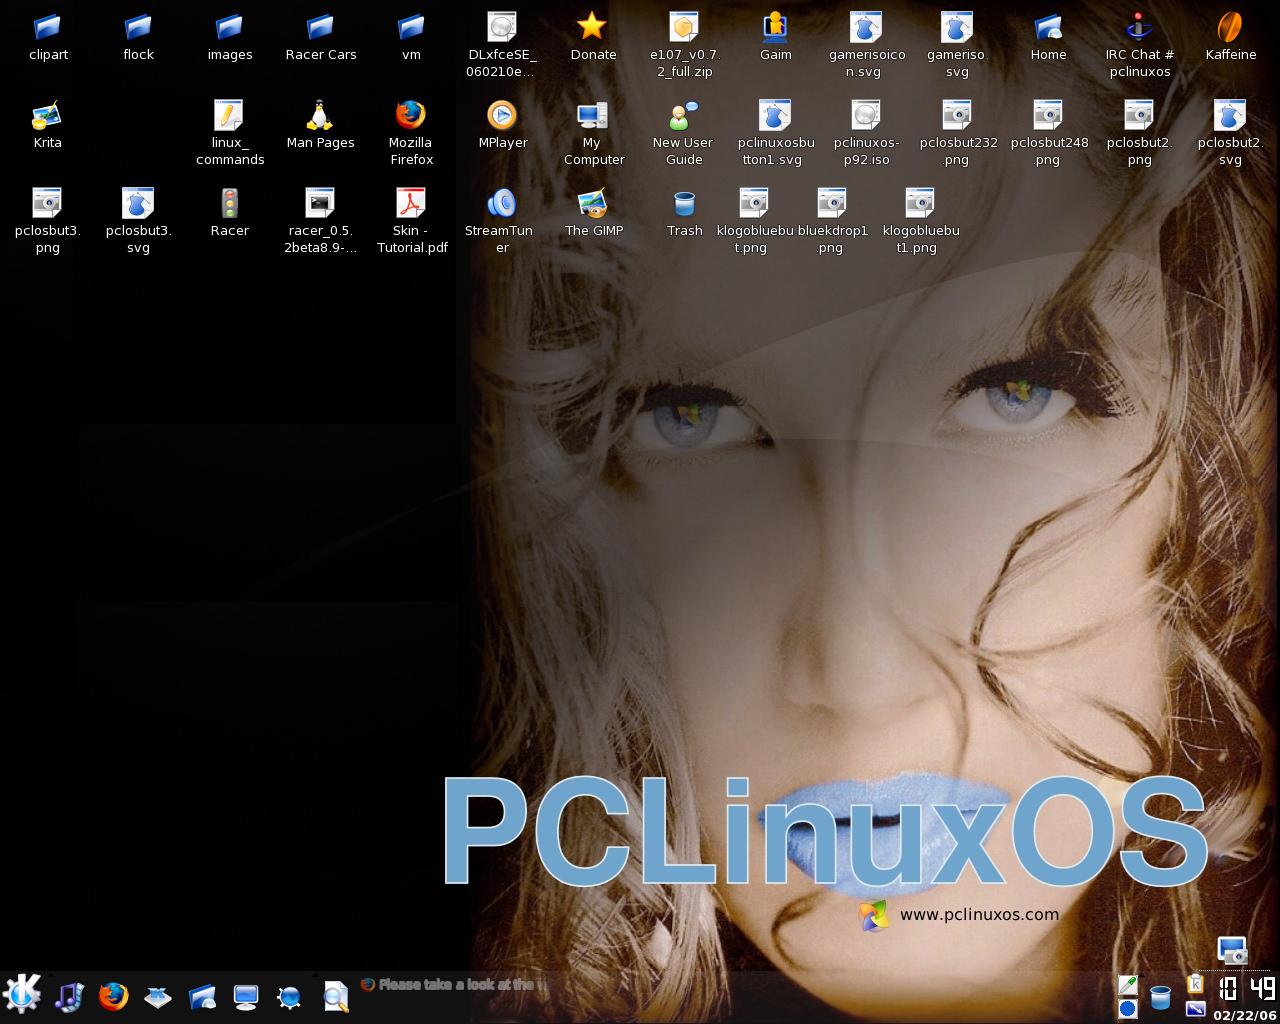Open klogobluebut1.png image

[x=920, y=204]
